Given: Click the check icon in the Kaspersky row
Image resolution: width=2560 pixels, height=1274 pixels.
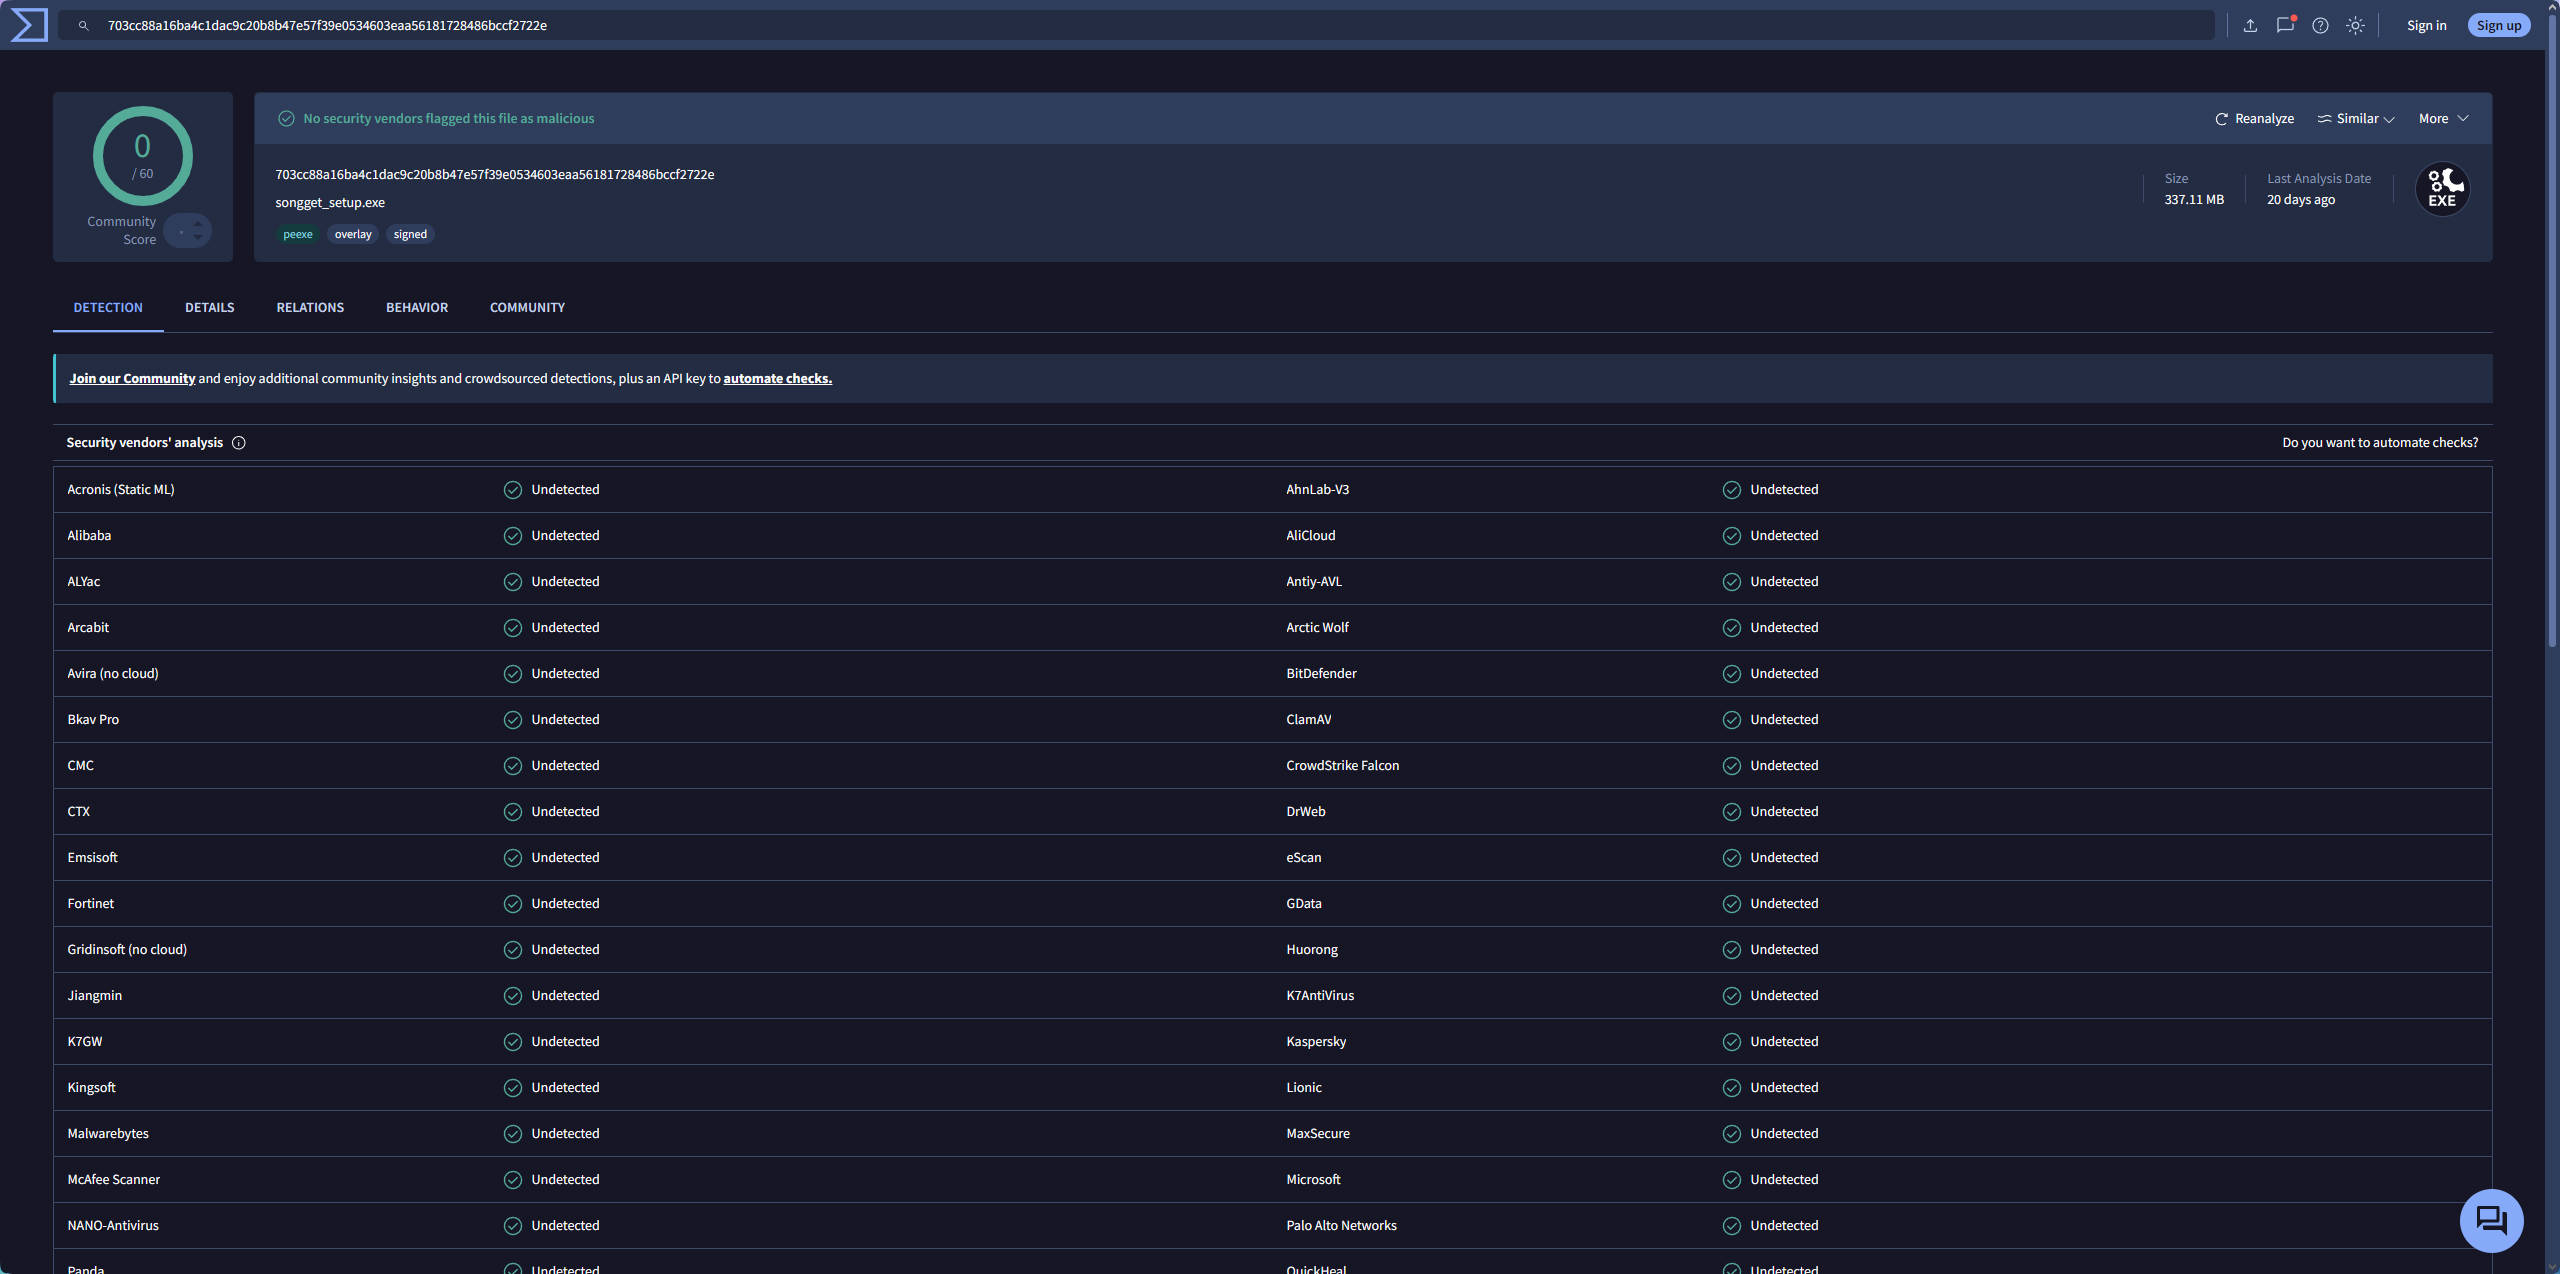Looking at the screenshot, I should click(1732, 1042).
